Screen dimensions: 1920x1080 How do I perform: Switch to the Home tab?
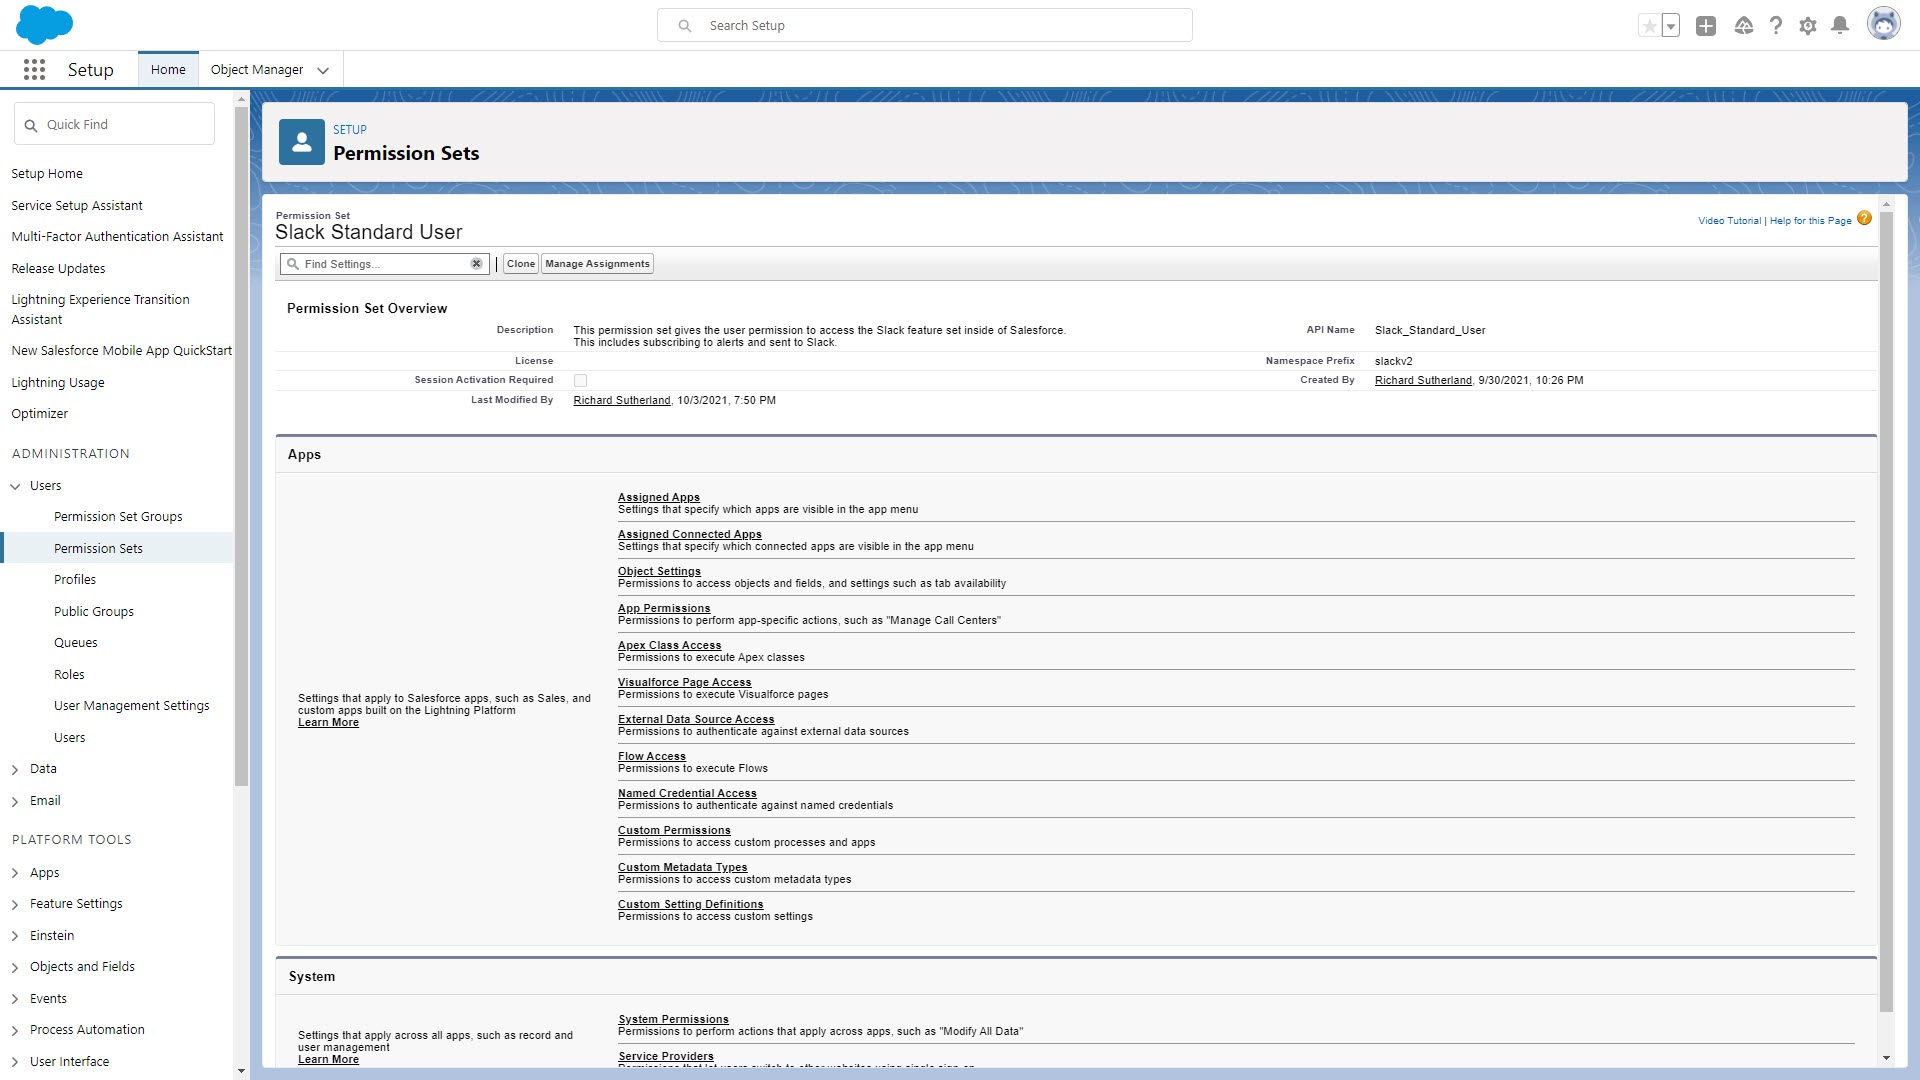[168, 70]
